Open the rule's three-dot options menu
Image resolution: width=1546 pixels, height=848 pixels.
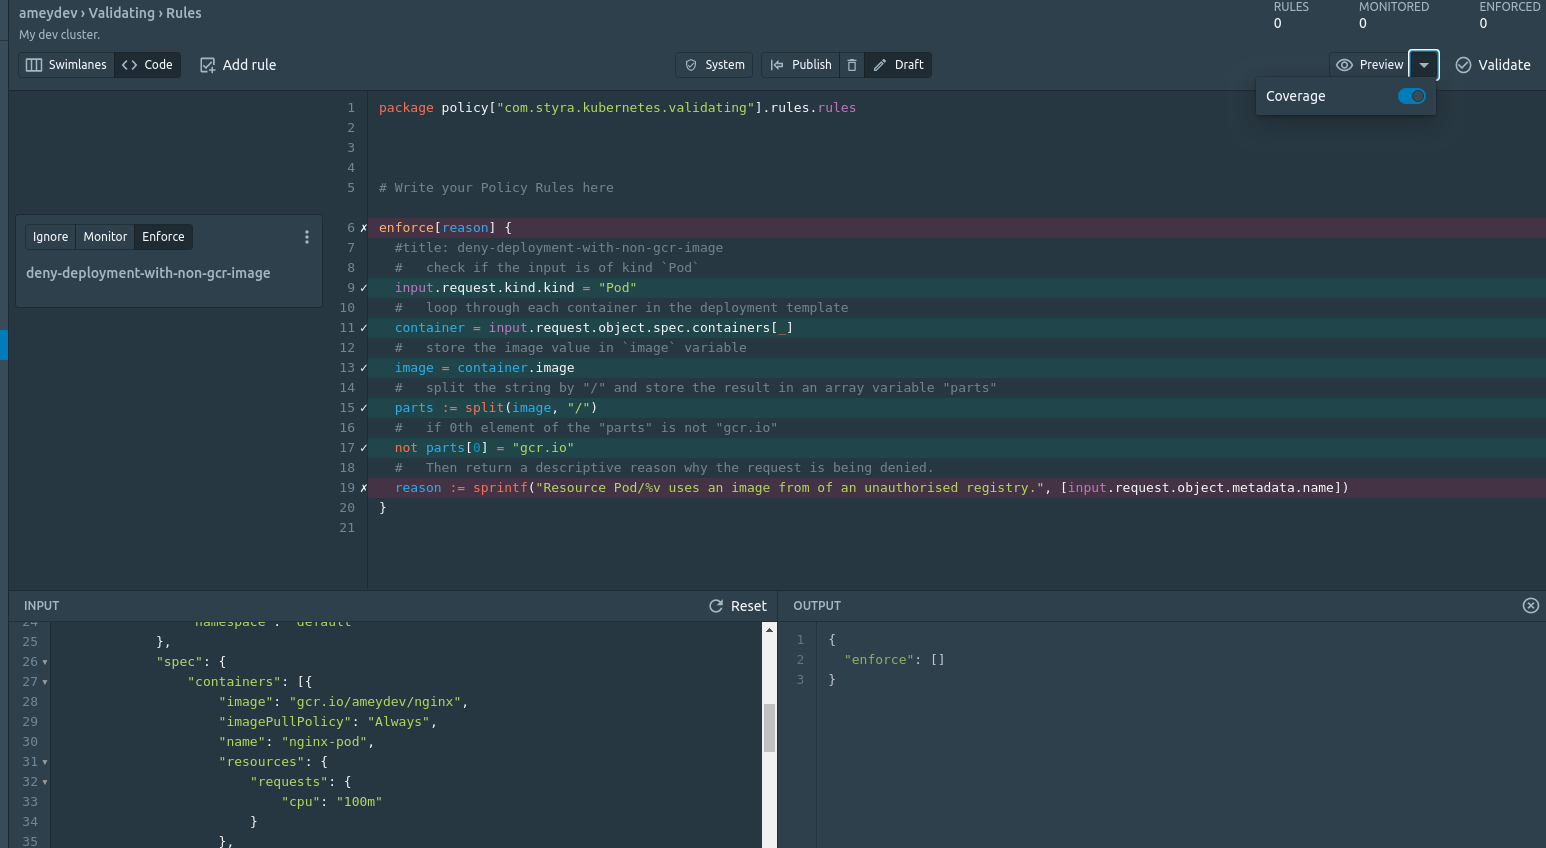coord(307,237)
